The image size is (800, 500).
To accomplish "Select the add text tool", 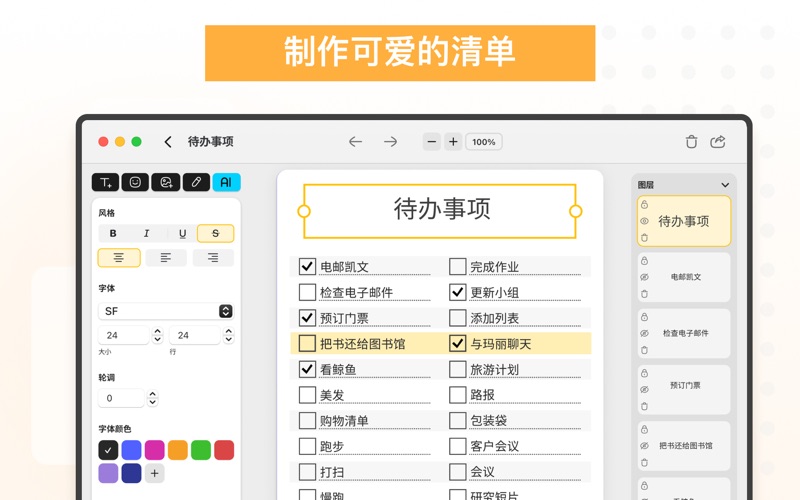I will click(x=105, y=182).
